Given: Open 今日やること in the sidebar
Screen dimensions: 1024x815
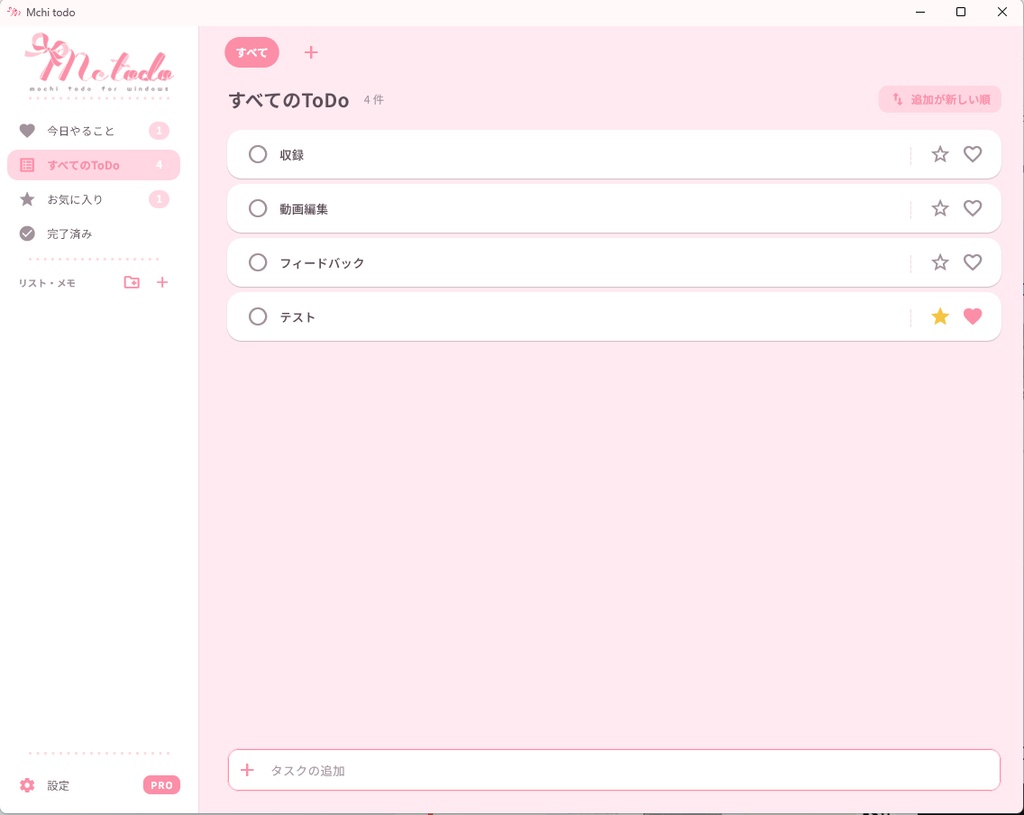Looking at the screenshot, I should pyautogui.click(x=93, y=131).
